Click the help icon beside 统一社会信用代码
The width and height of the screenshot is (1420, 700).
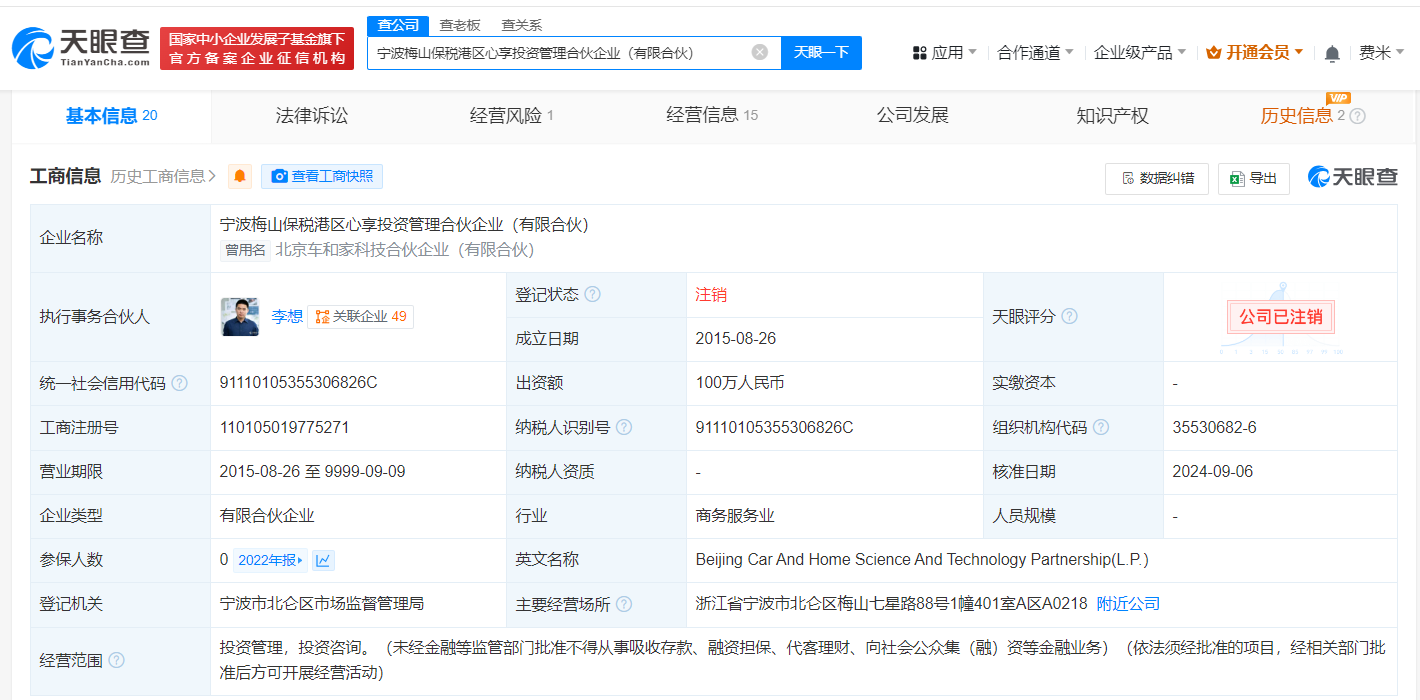pyautogui.click(x=180, y=383)
